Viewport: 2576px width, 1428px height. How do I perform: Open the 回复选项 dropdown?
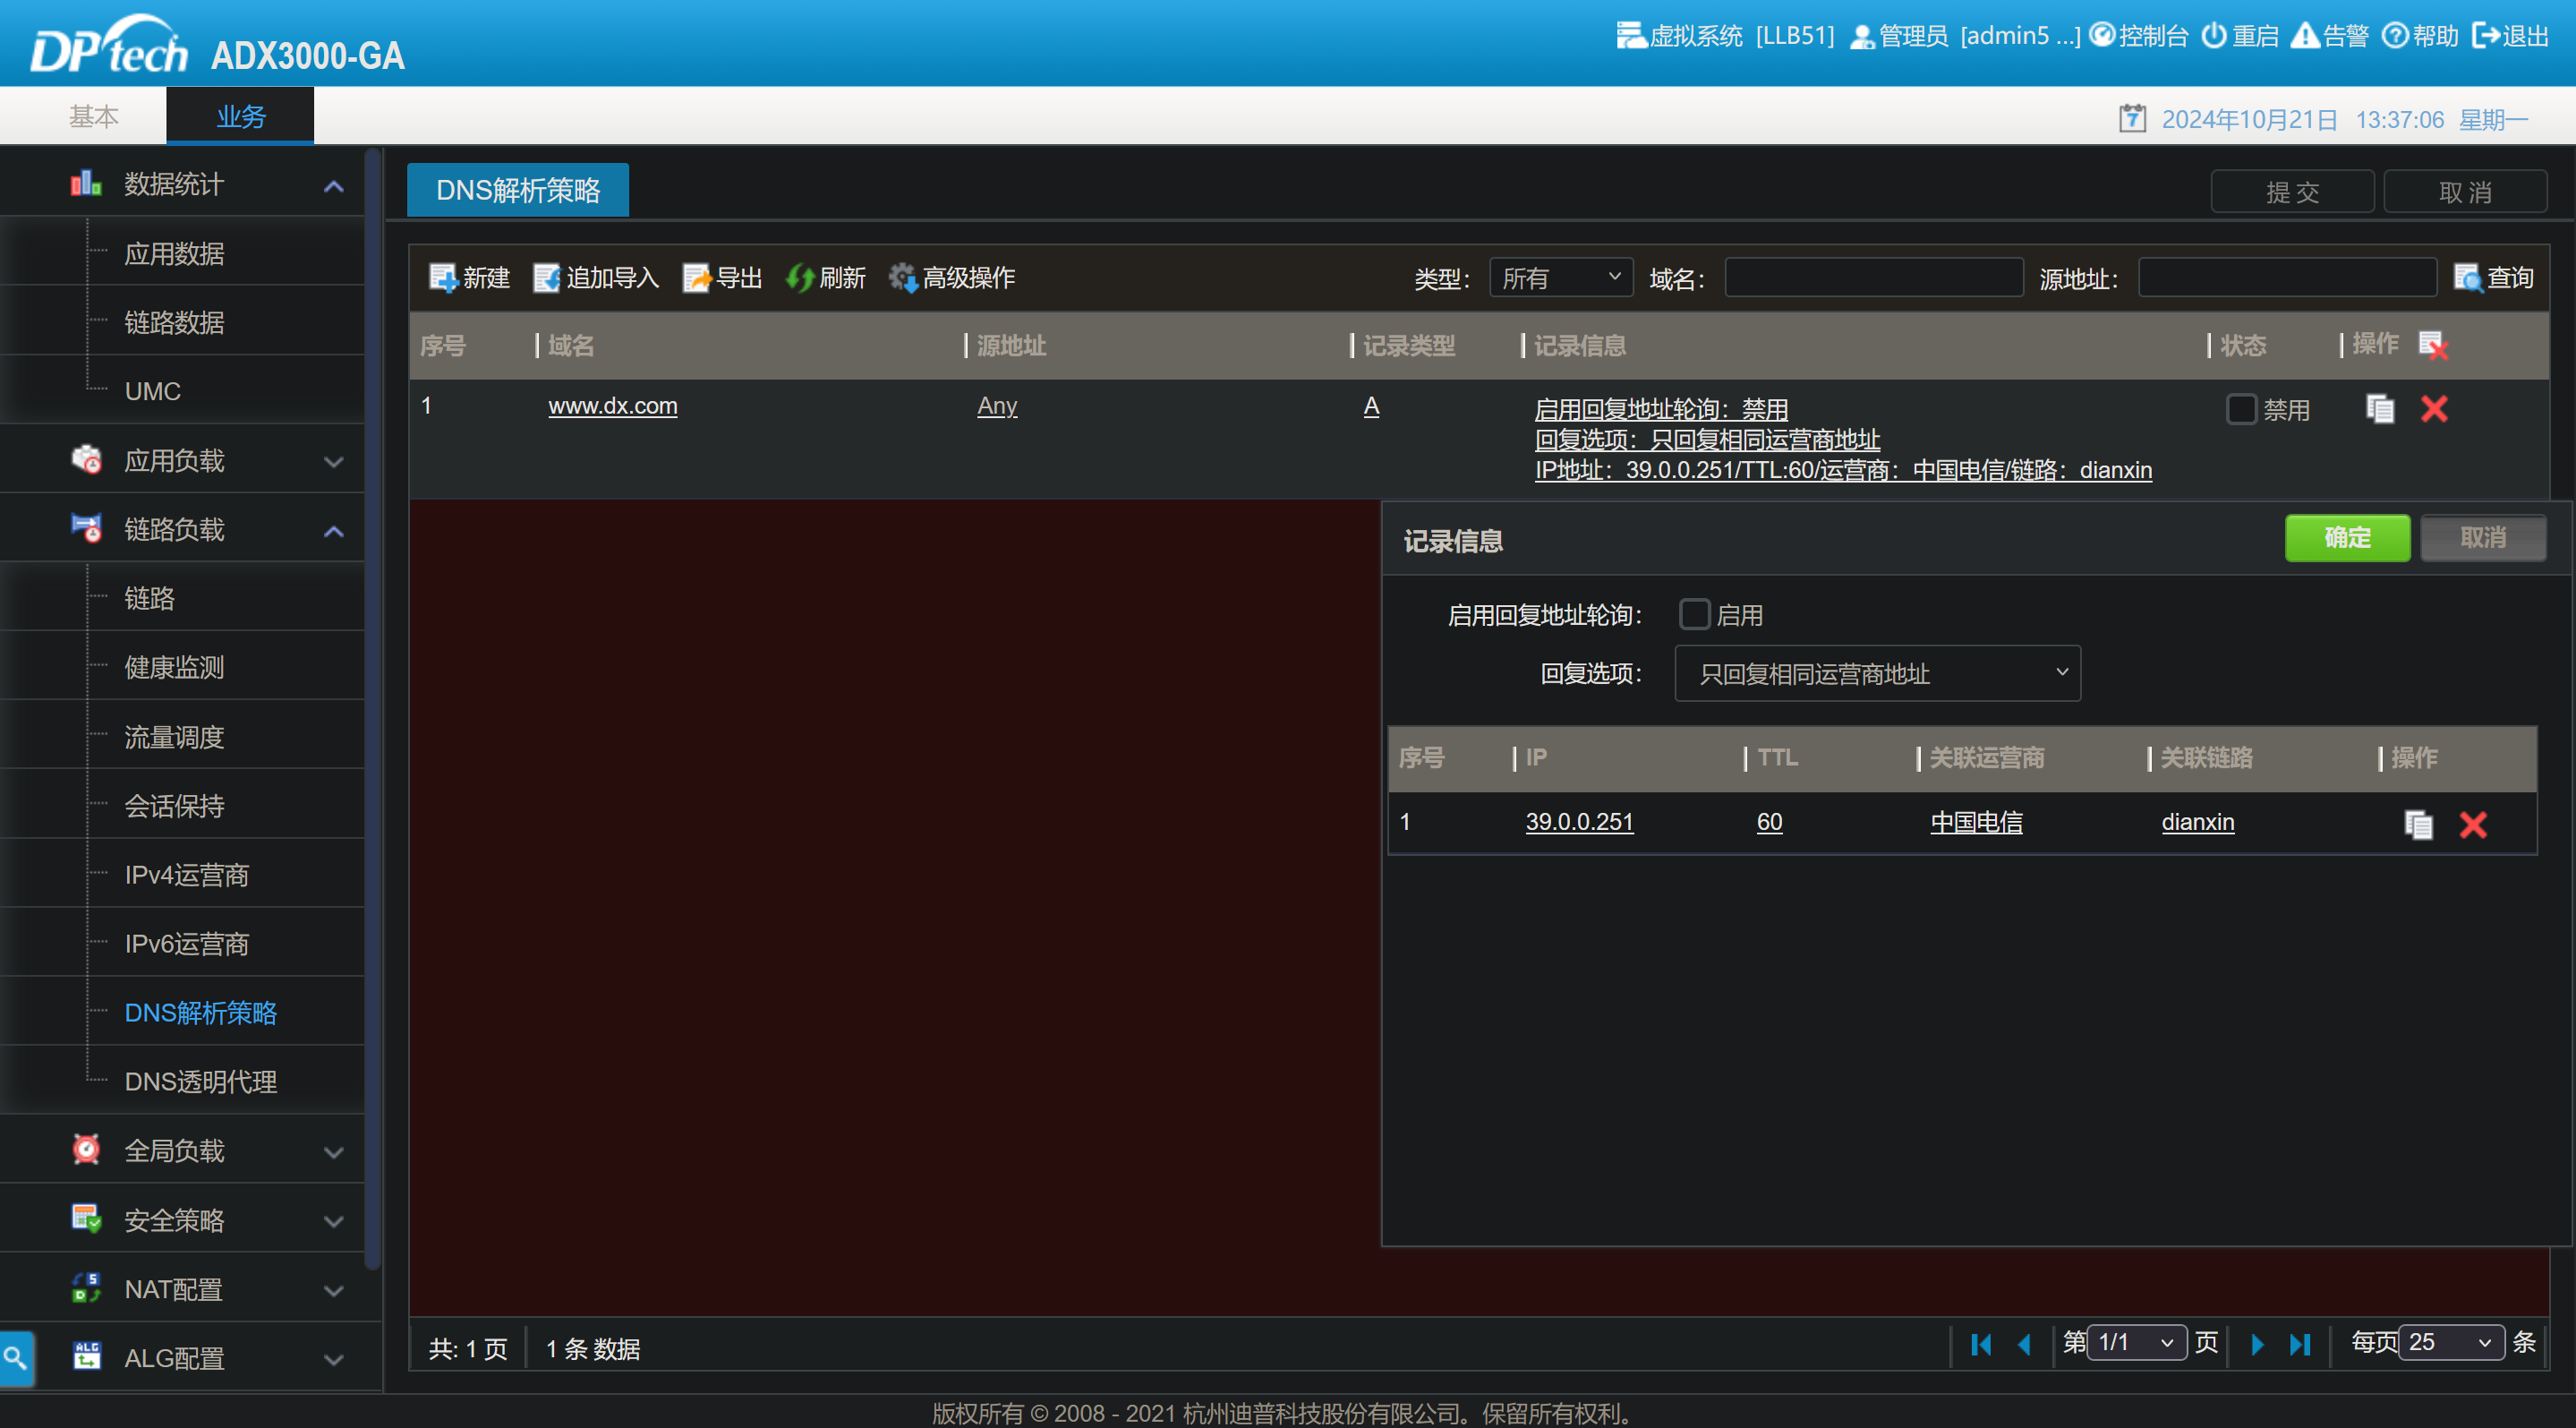pos(1877,673)
